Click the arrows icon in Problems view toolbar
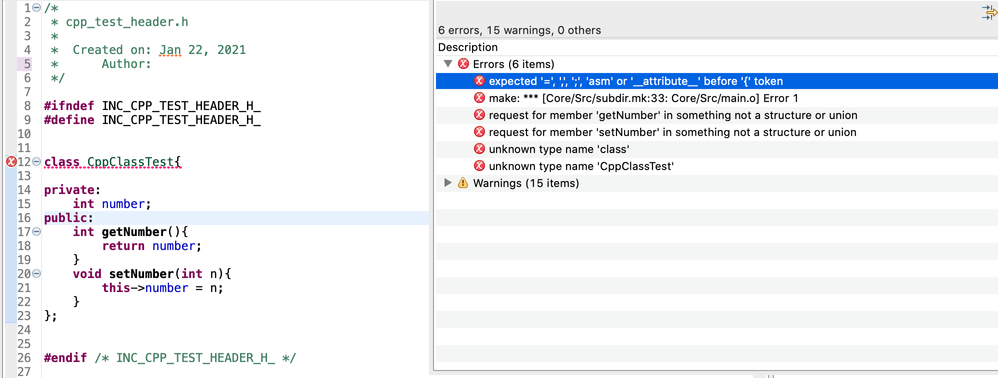998x378 pixels. click(990, 13)
